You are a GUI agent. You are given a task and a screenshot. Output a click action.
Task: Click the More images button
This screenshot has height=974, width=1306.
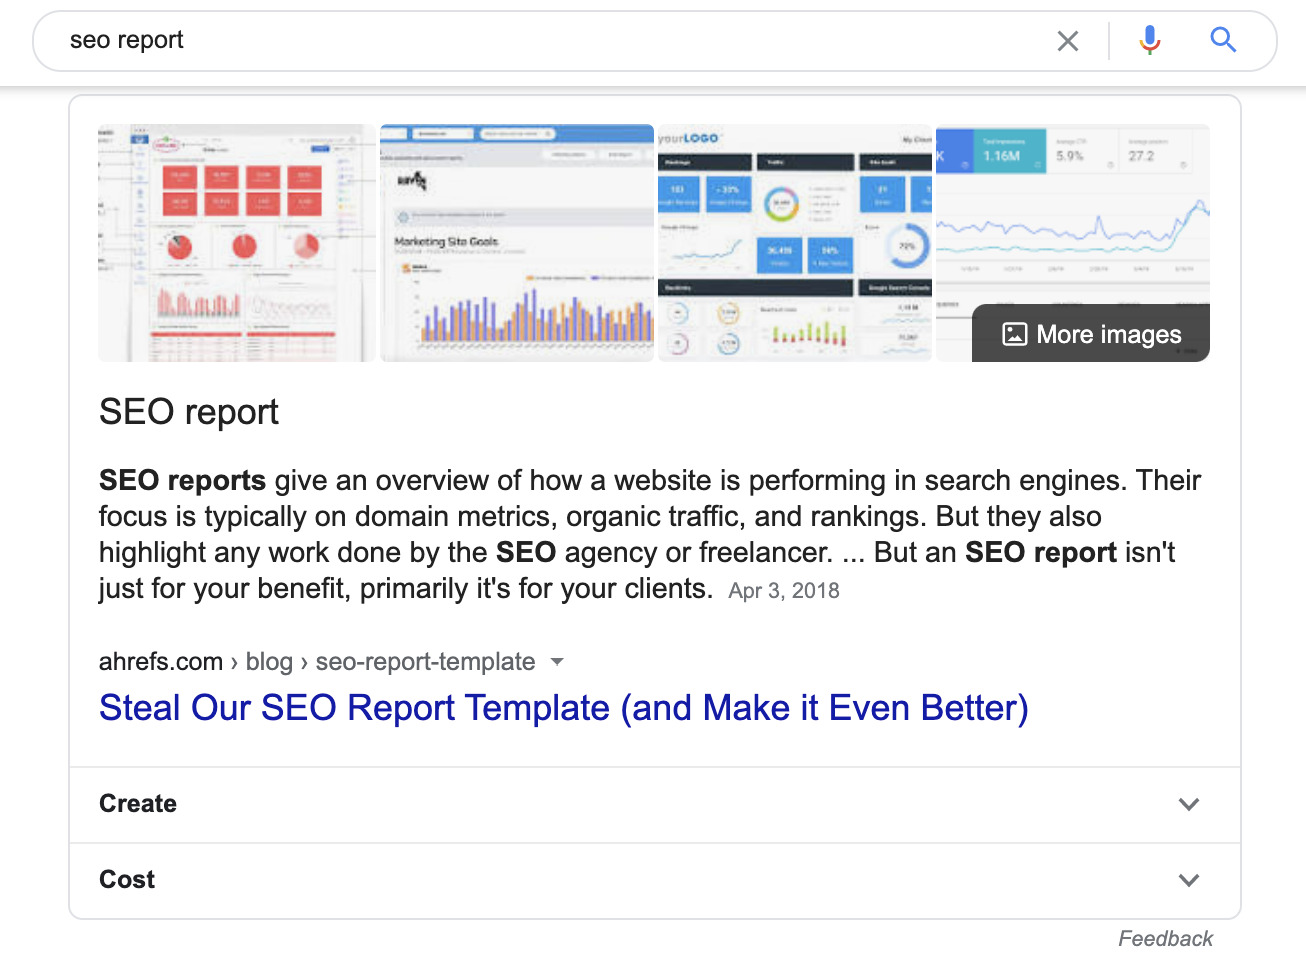tap(1090, 334)
